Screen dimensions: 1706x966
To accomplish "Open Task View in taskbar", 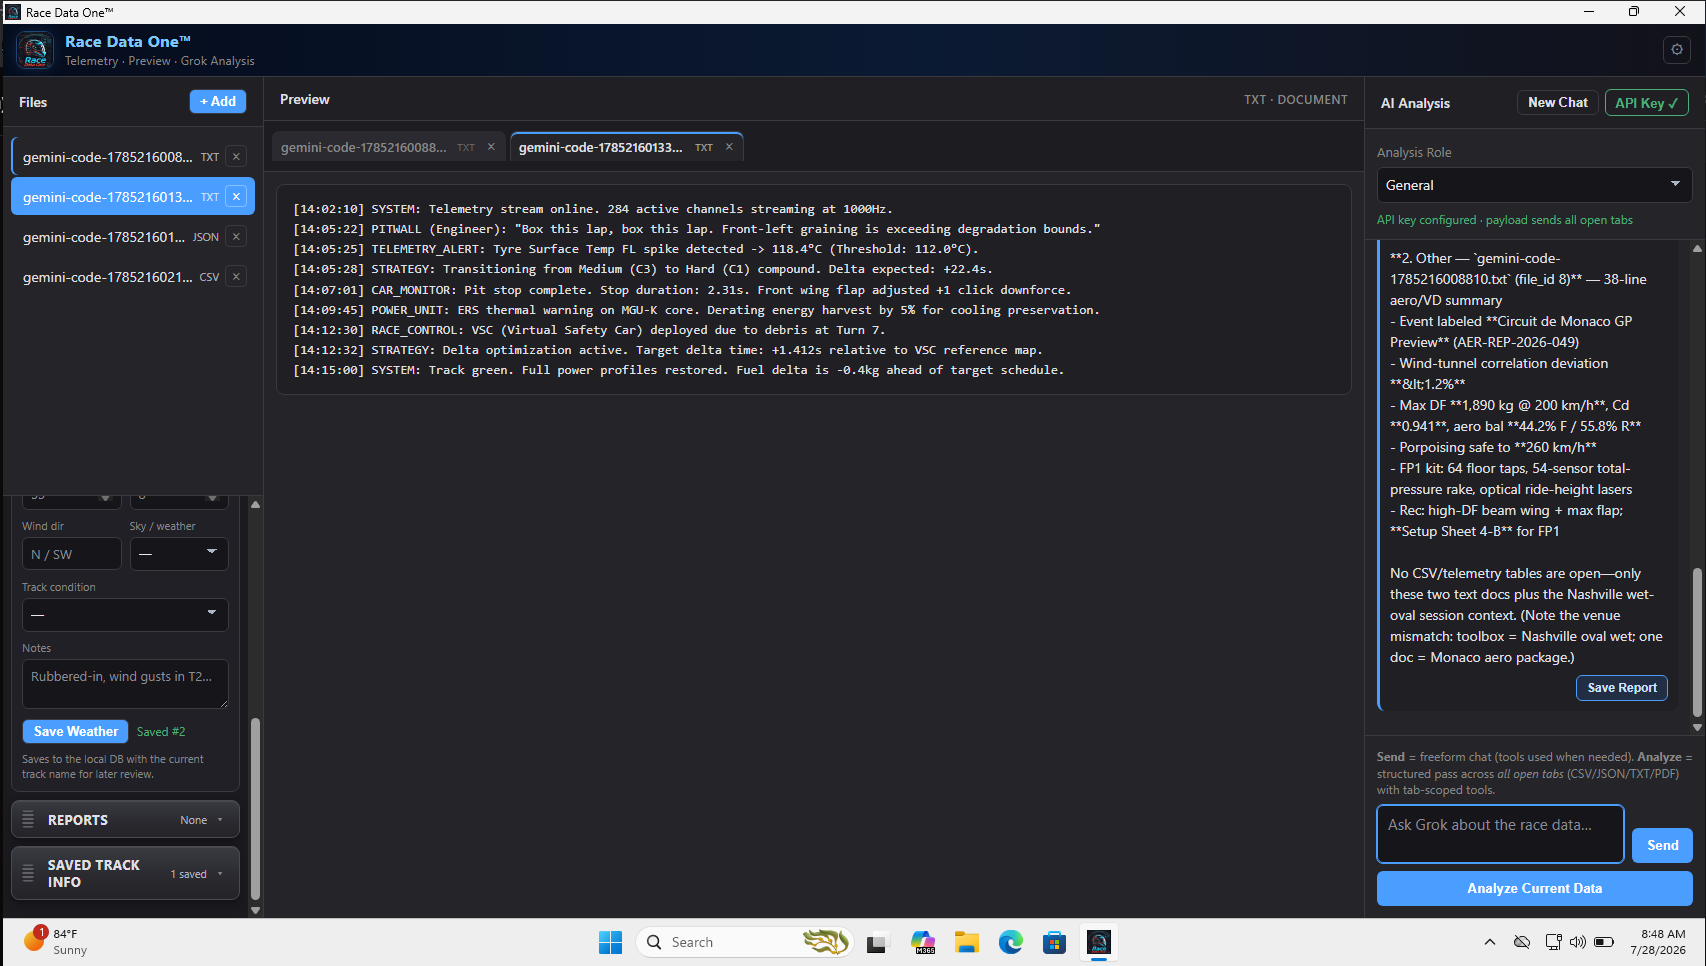I will 877,942.
